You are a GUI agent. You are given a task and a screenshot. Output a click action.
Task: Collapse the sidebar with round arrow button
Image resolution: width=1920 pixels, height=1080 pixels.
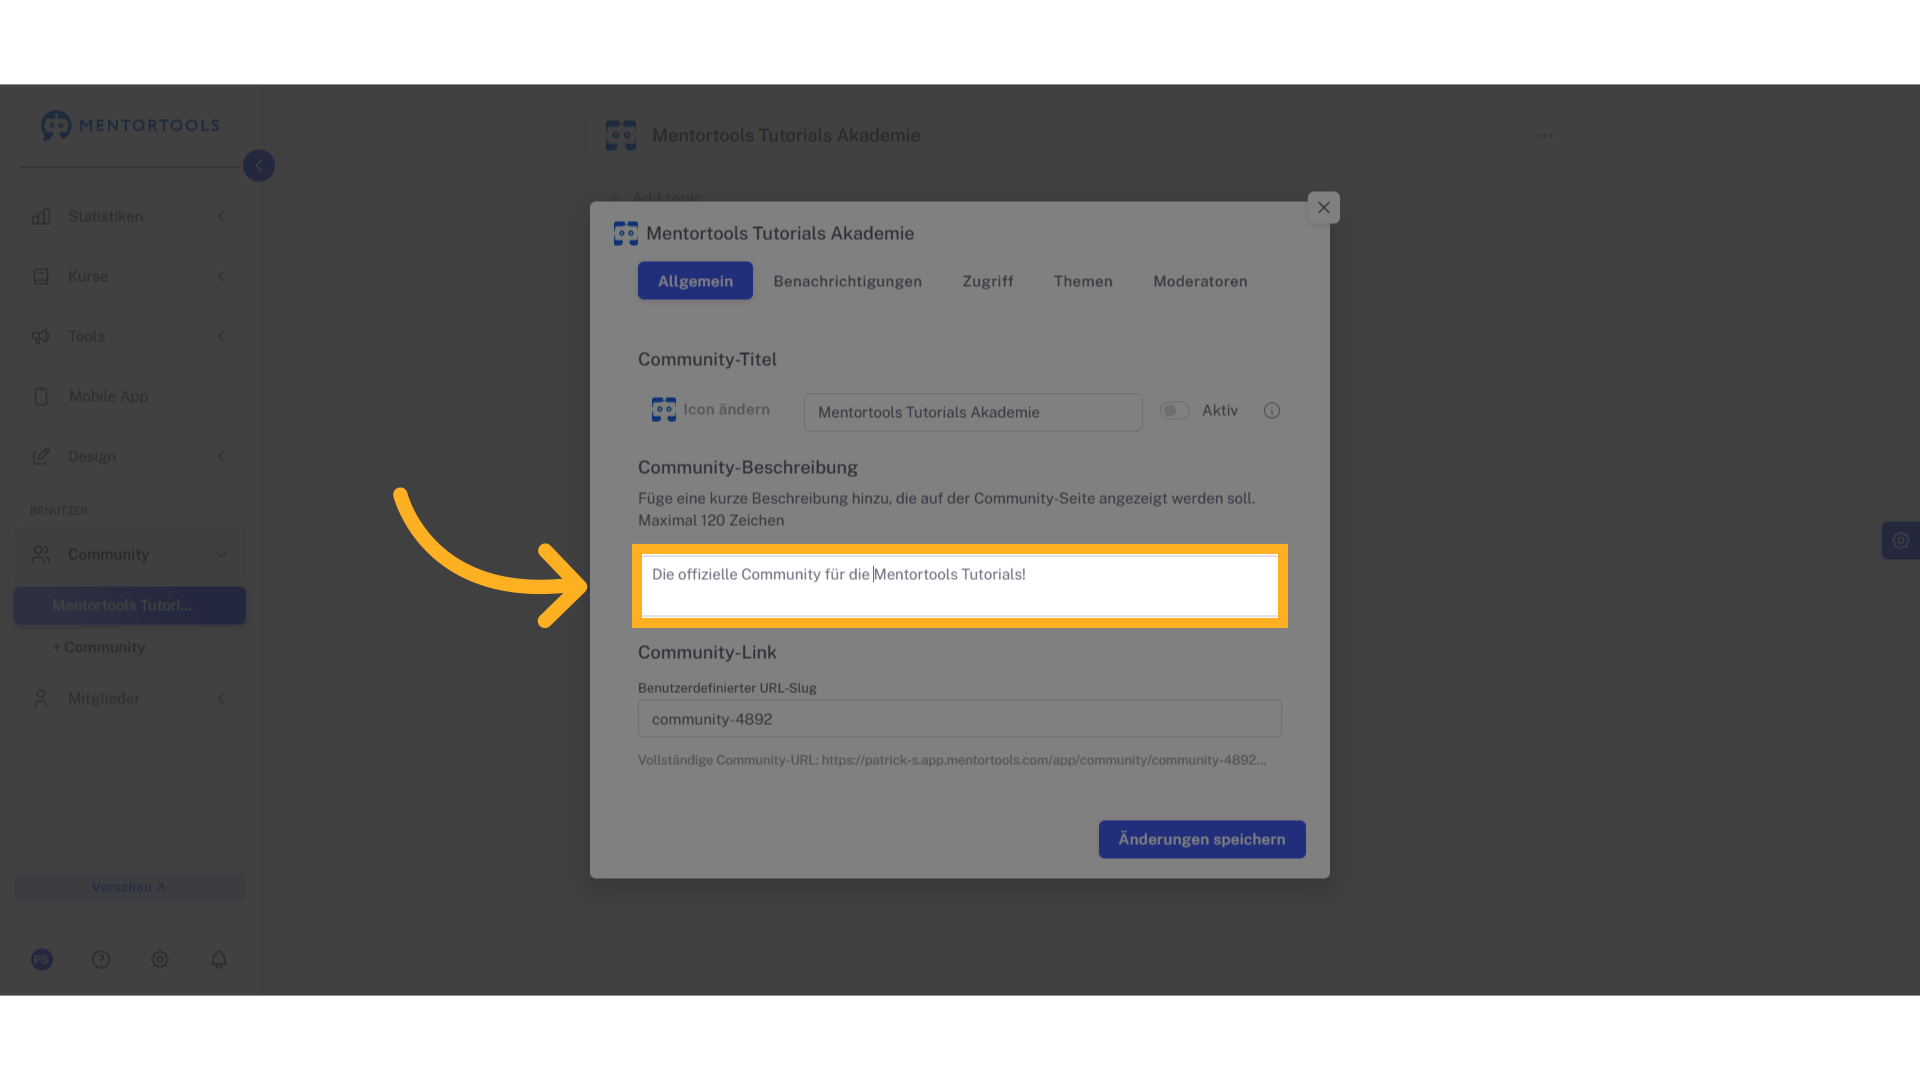pyautogui.click(x=259, y=166)
